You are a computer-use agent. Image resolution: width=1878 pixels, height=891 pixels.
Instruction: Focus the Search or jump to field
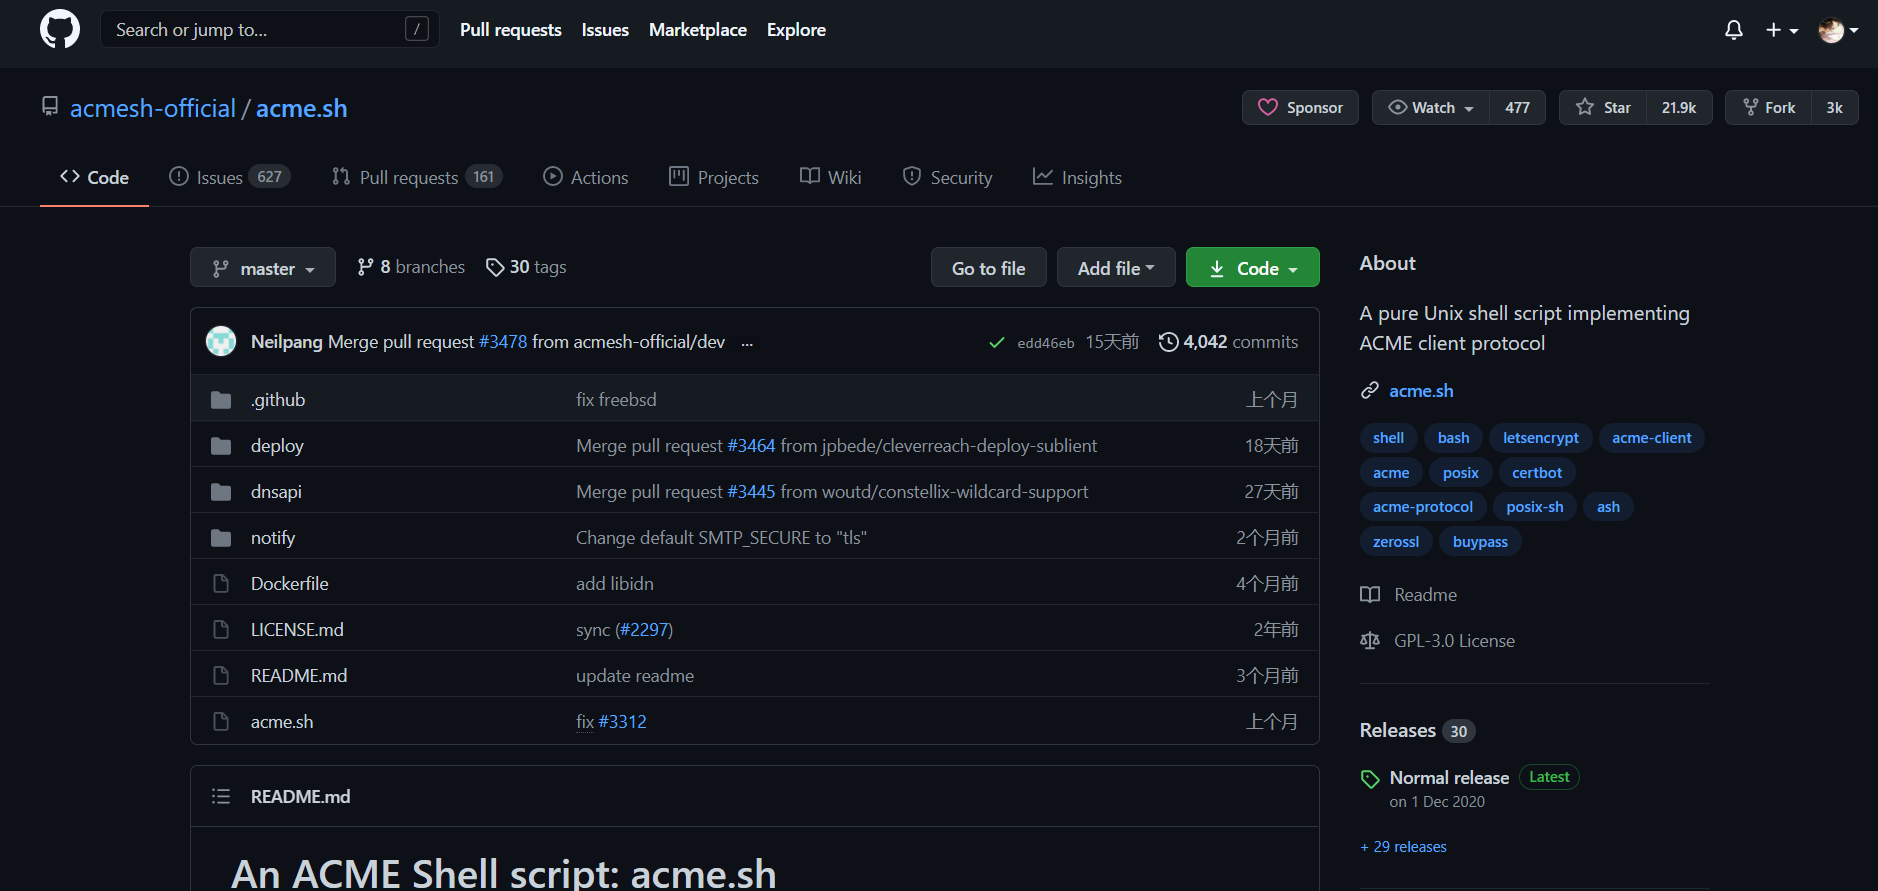click(x=269, y=30)
